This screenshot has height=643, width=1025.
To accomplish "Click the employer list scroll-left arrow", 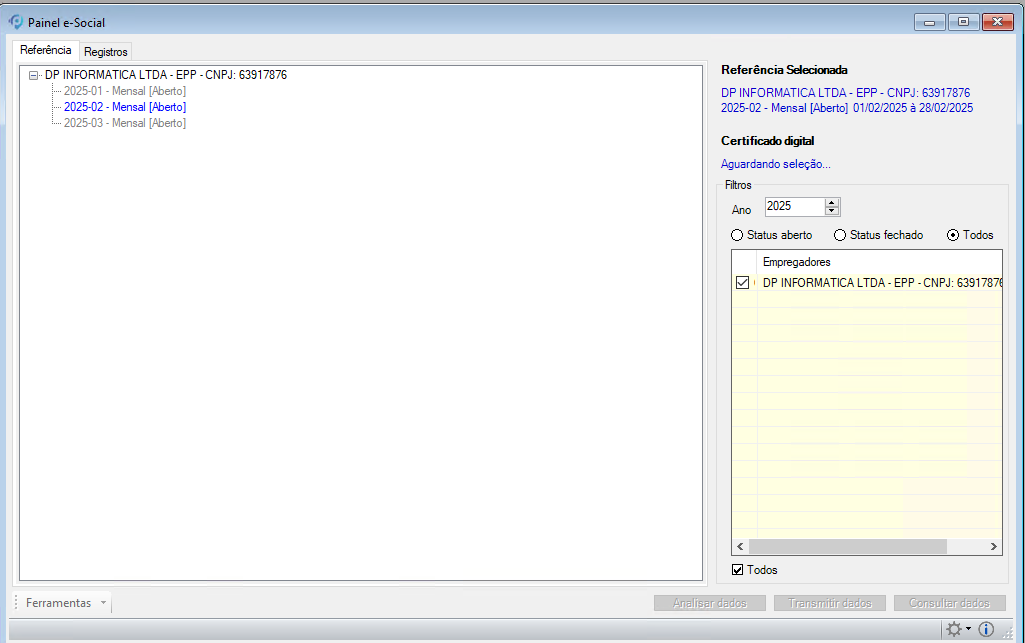I will (x=741, y=547).
